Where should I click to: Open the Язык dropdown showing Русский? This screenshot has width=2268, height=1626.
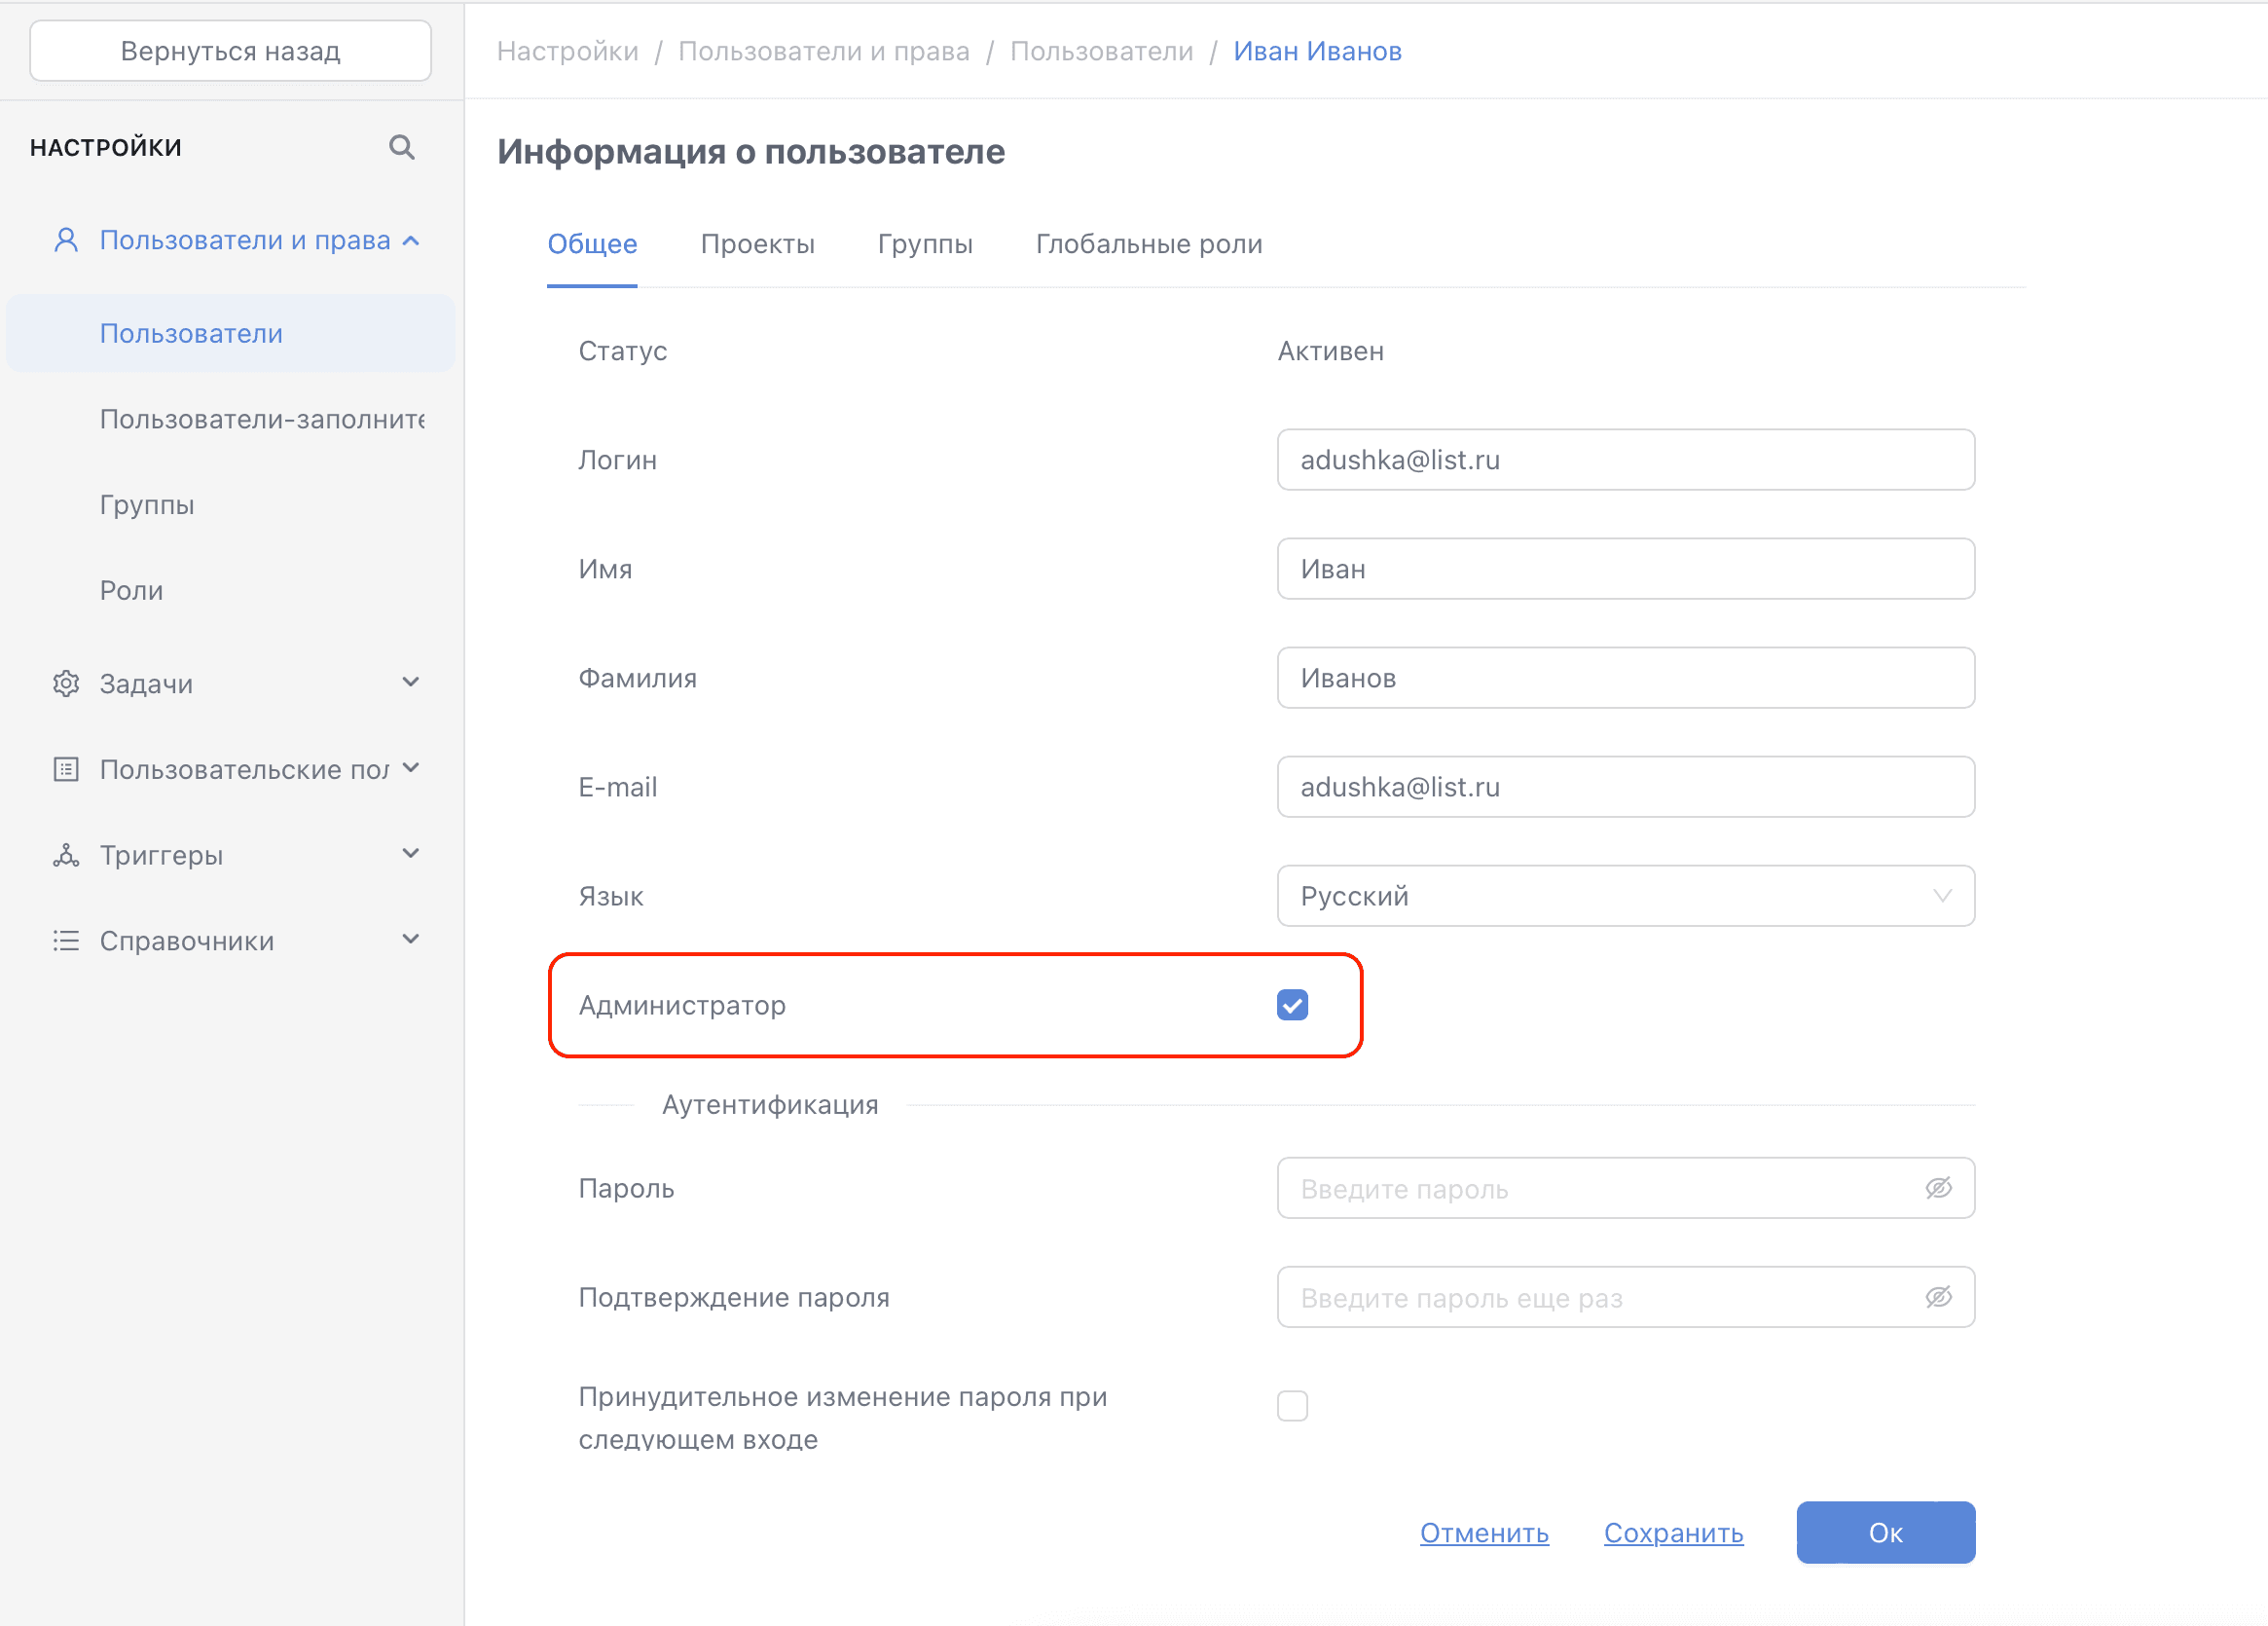tap(1625, 896)
